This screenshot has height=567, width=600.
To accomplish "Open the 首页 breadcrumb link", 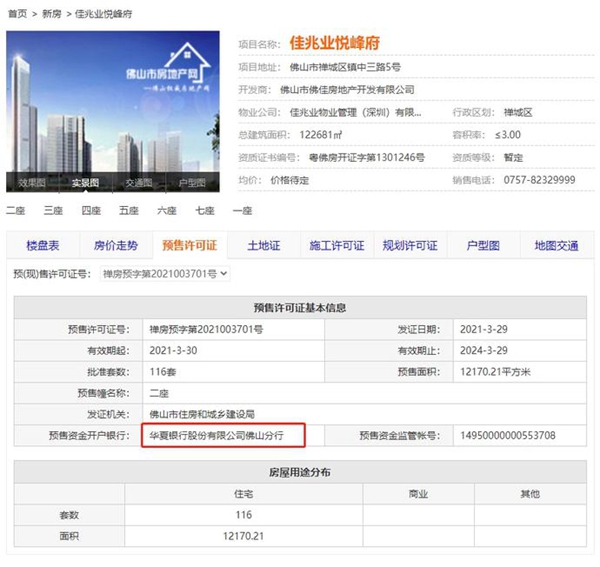I will pos(18,14).
